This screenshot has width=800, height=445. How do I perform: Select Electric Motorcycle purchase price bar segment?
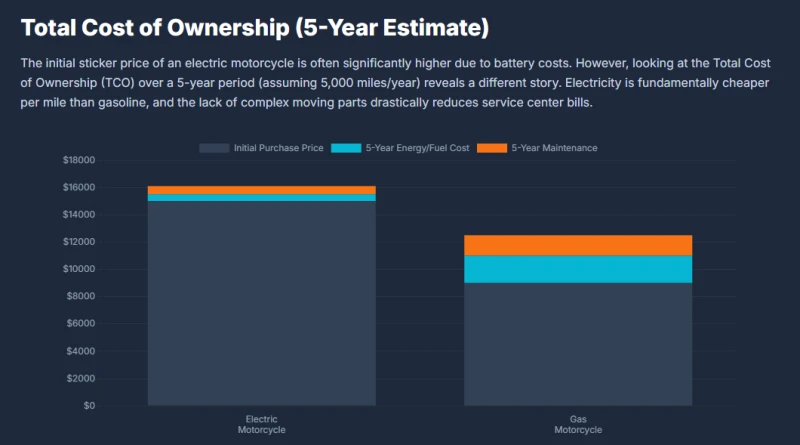[262, 303]
